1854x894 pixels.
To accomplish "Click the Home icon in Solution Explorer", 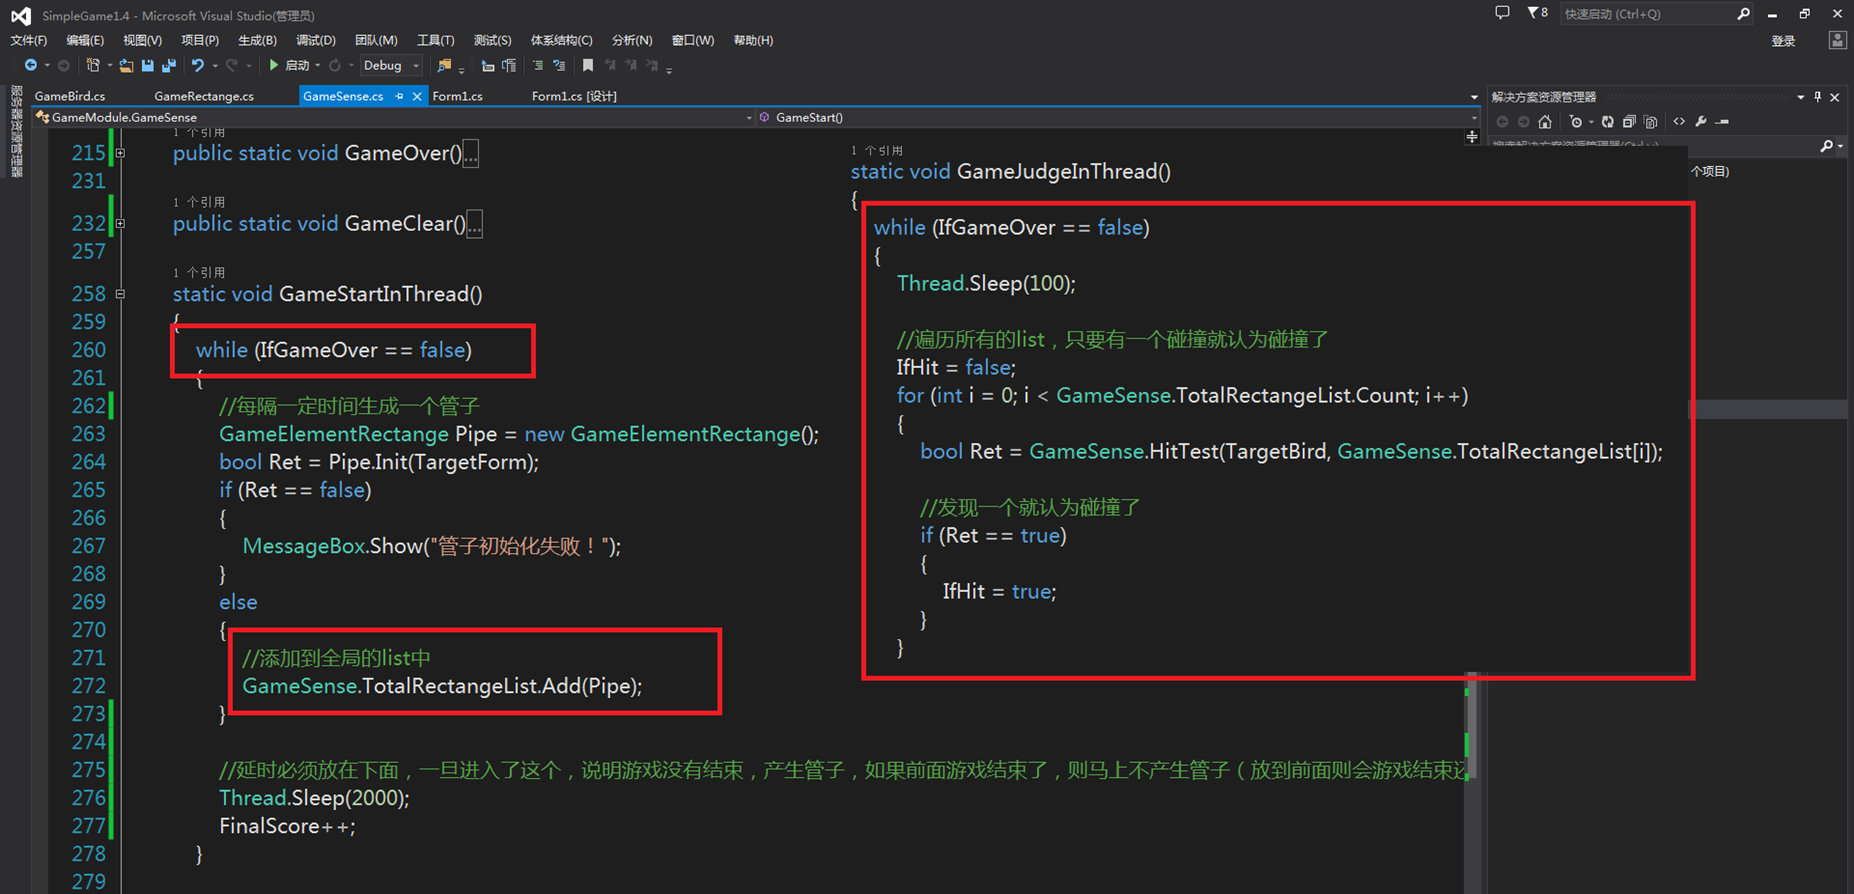I will [x=1545, y=122].
